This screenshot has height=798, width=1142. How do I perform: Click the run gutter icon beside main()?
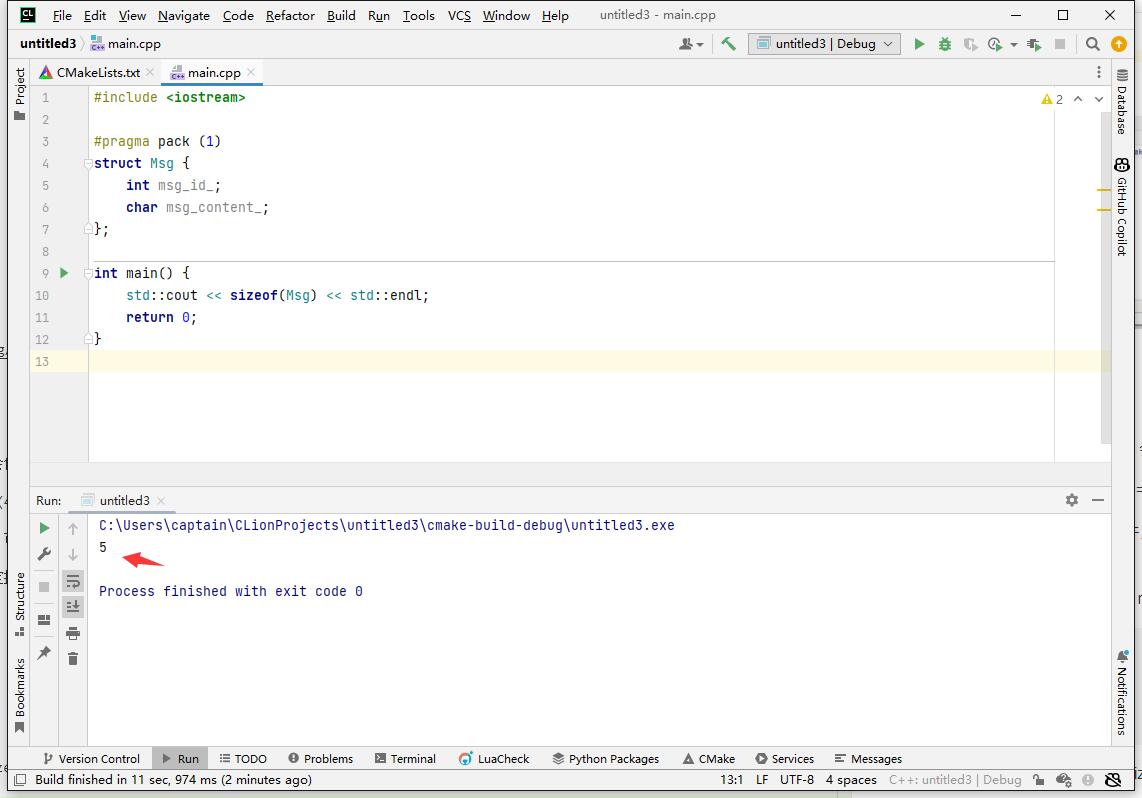coord(64,273)
